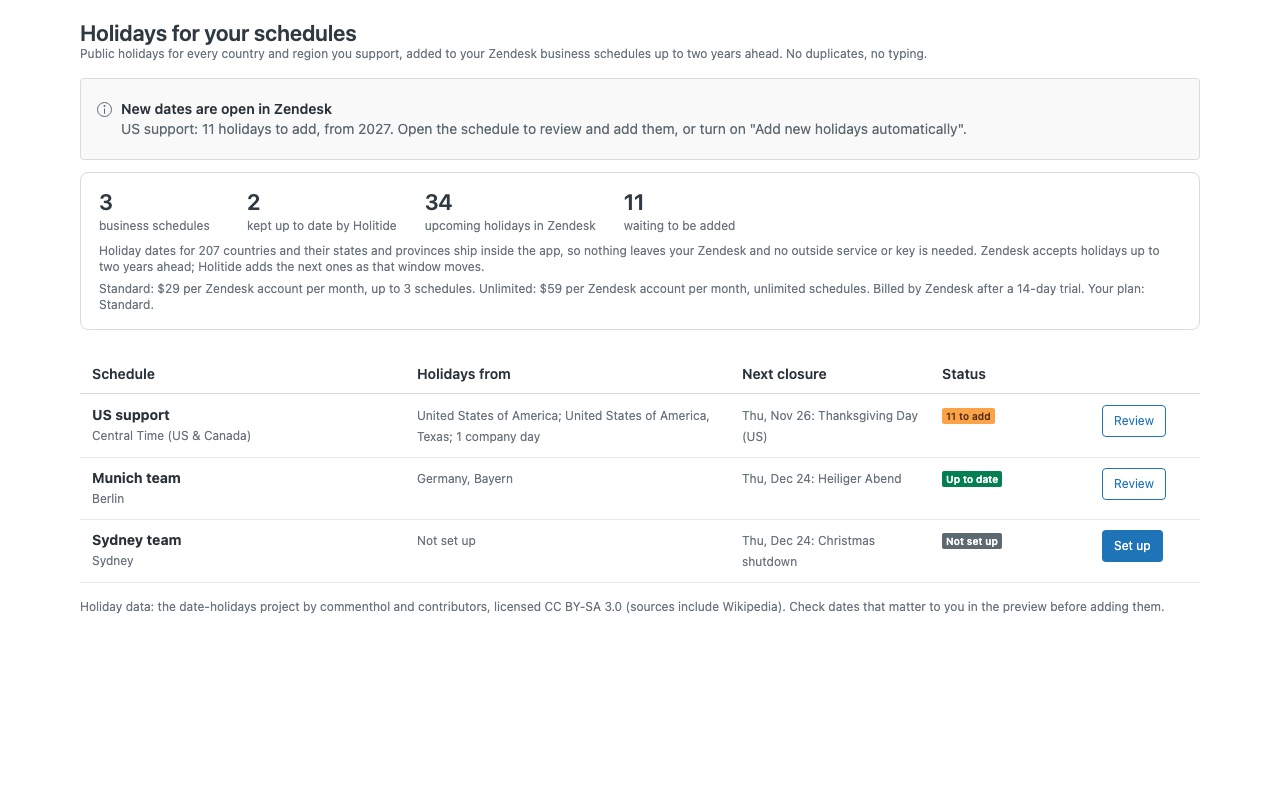The image size is (1280, 800).
Task: Select the "US support" schedule name
Action: pyautogui.click(x=131, y=415)
